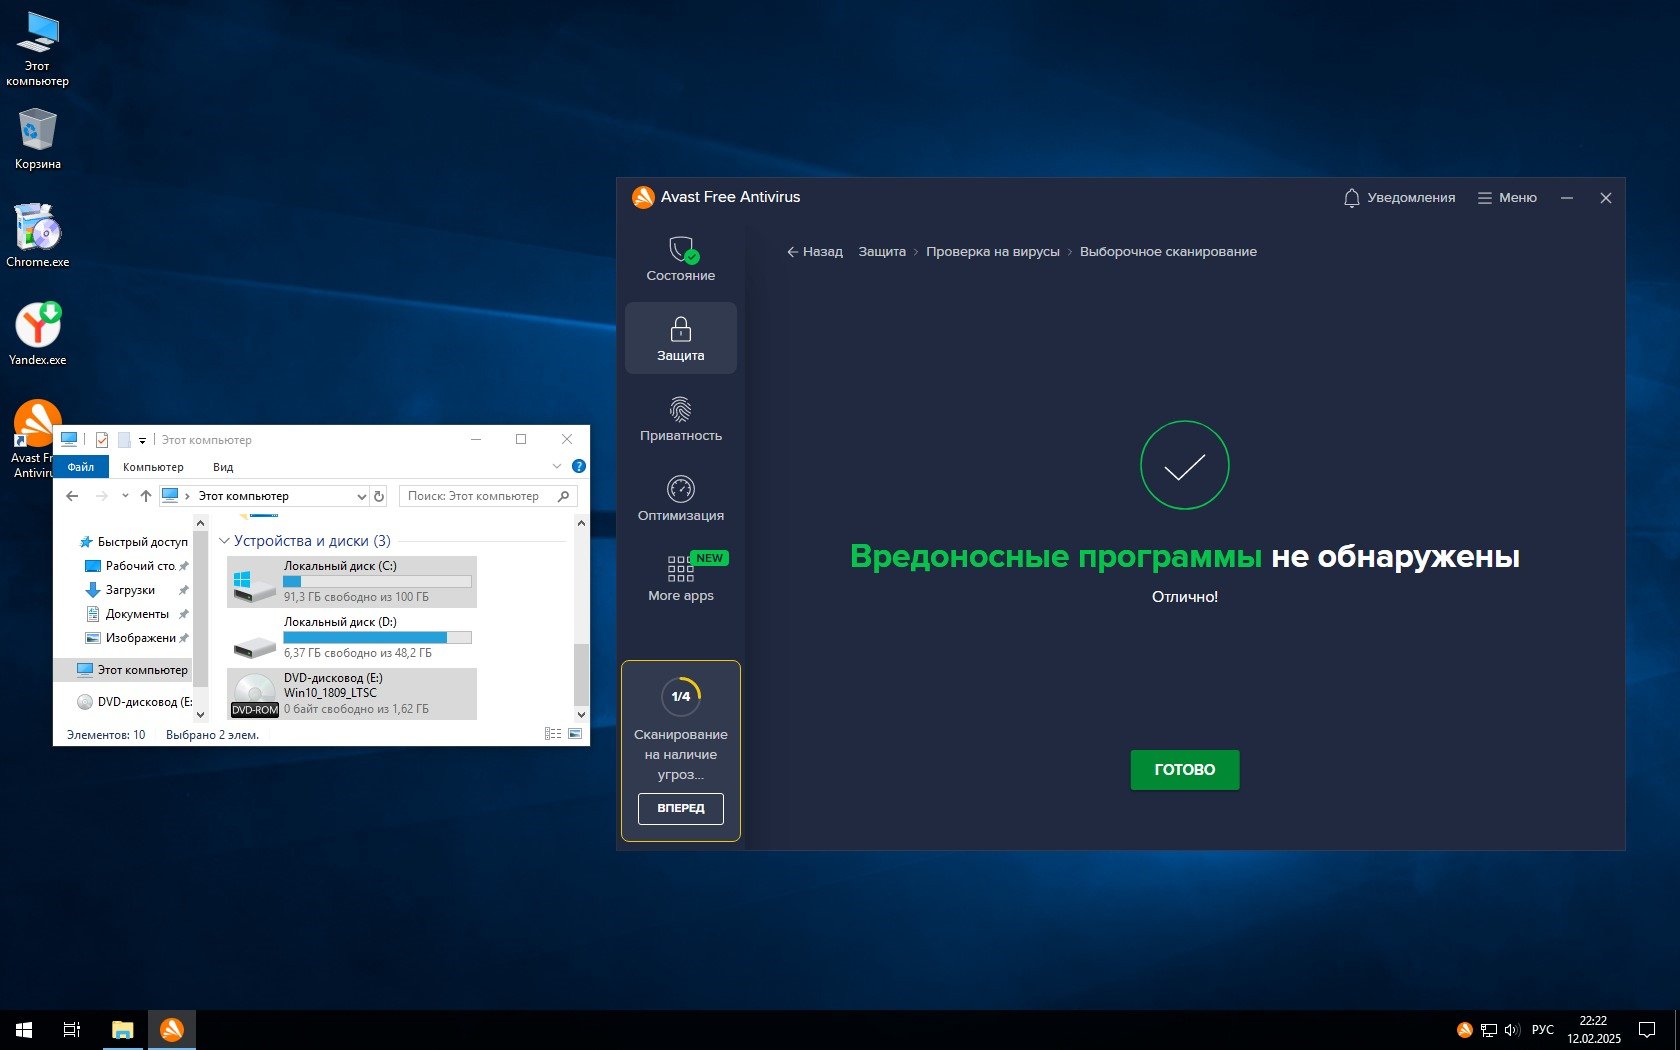Collapse the Устройства и диски group
1680x1050 pixels.
(224, 541)
